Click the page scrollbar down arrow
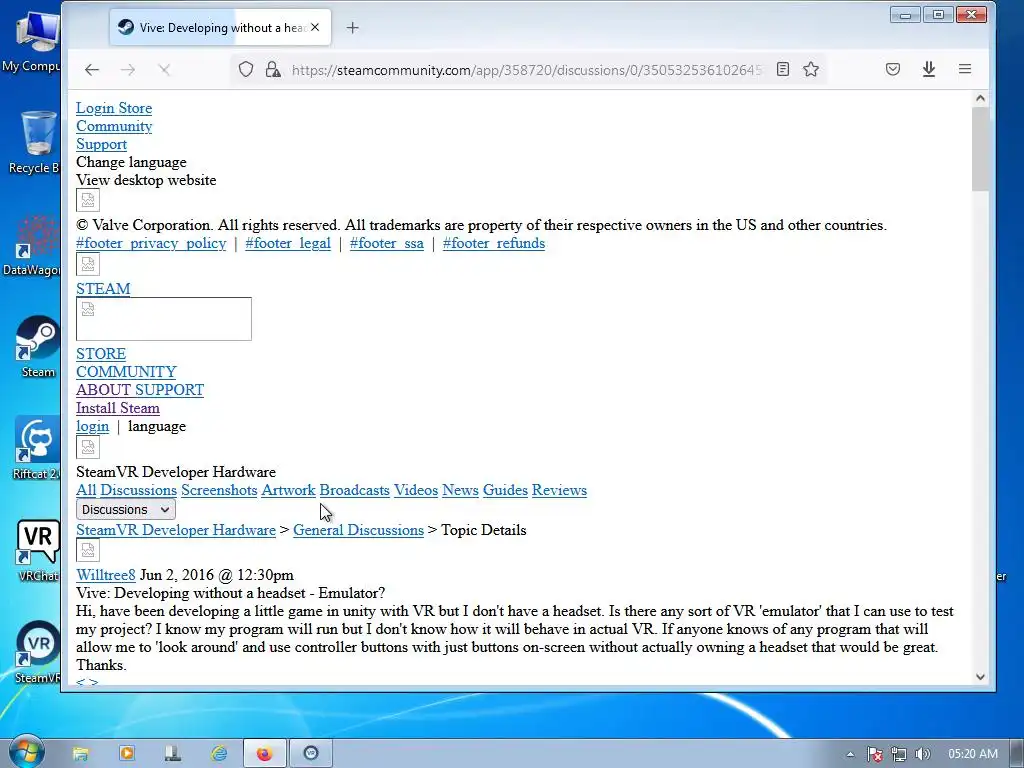This screenshot has height=768, width=1024. click(980, 677)
